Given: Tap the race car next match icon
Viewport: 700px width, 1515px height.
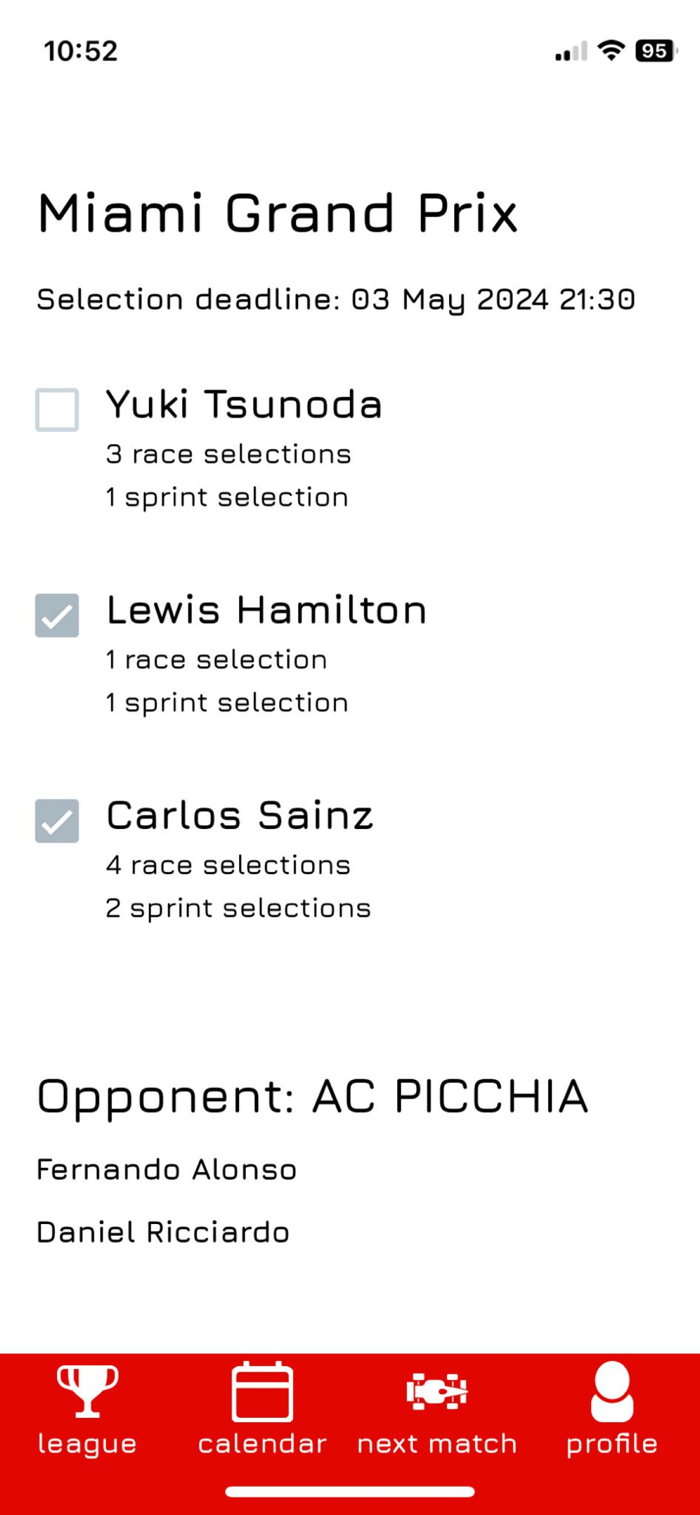Looking at the screenshot, I should tap(437, 1391).
